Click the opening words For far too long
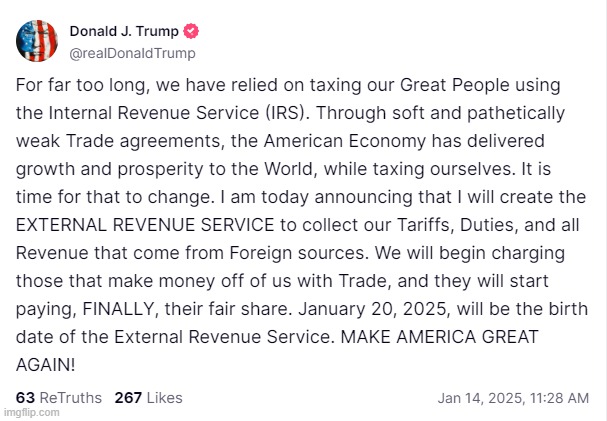 [x=83, y=85]
